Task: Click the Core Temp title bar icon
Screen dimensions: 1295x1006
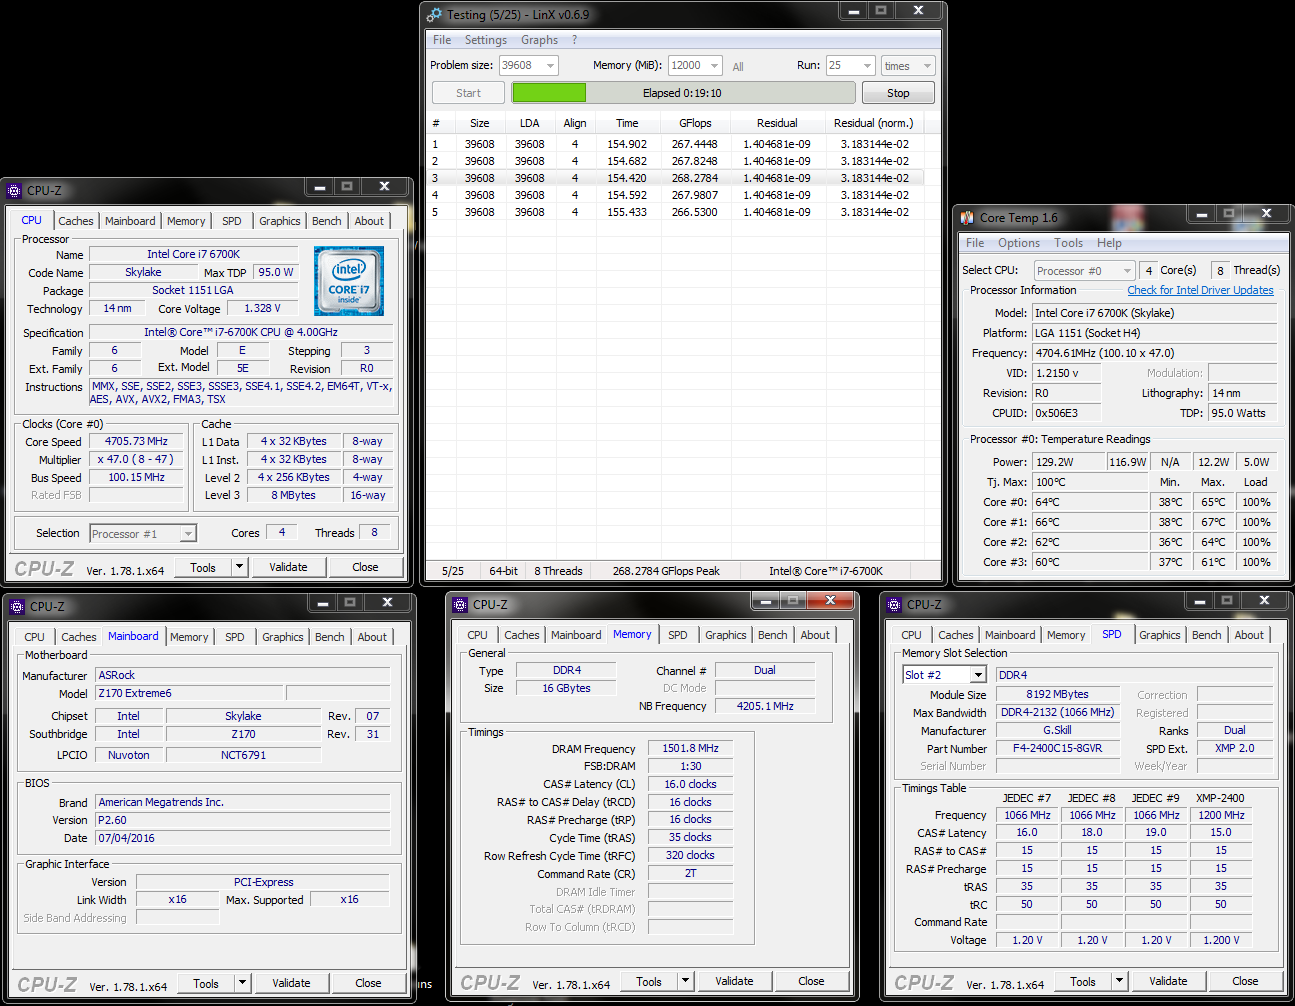Action: pyautogui.click(x=967, y=217)
